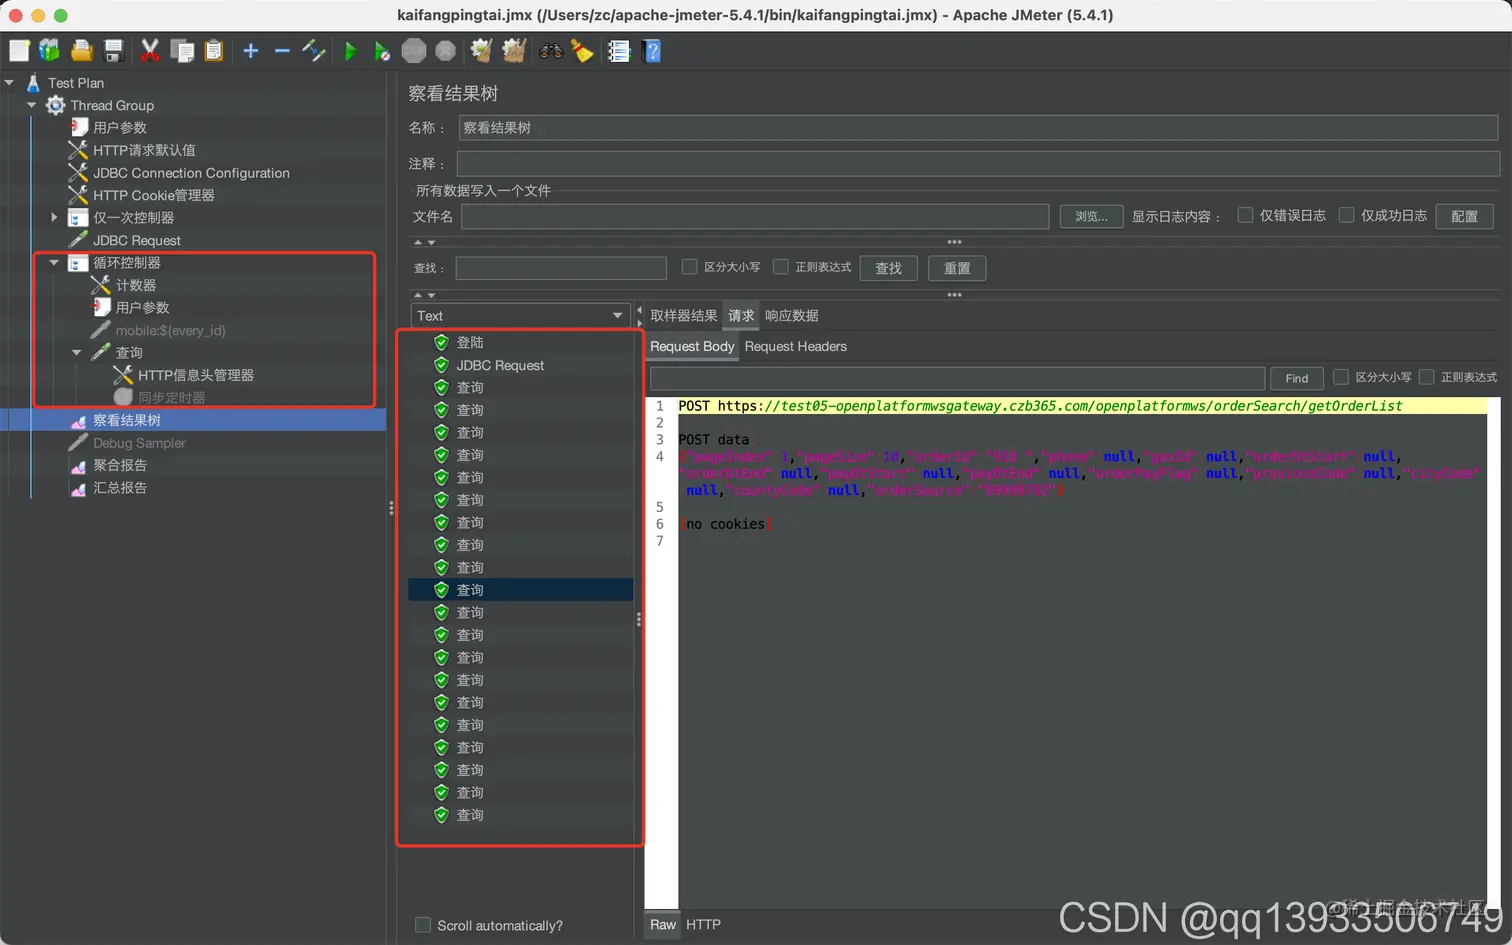The image size is (1512, 945).
Task: Collapse the Test Plan root node
Action: 9,83
